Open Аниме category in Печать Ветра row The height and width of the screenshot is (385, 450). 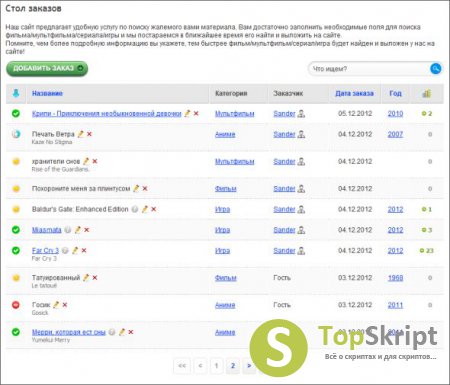[x=225, y=134]
